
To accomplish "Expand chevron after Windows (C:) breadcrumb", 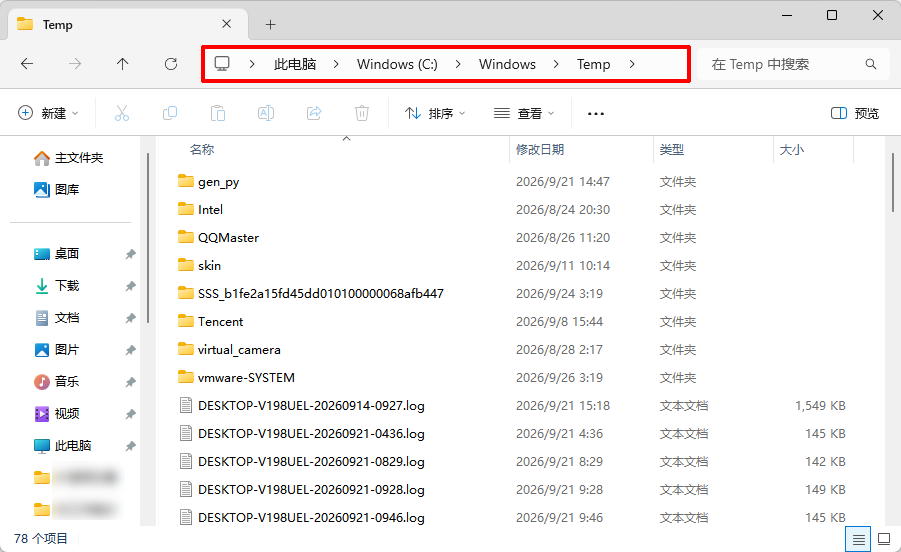I will pyautogui.click(x=458, y=64).
